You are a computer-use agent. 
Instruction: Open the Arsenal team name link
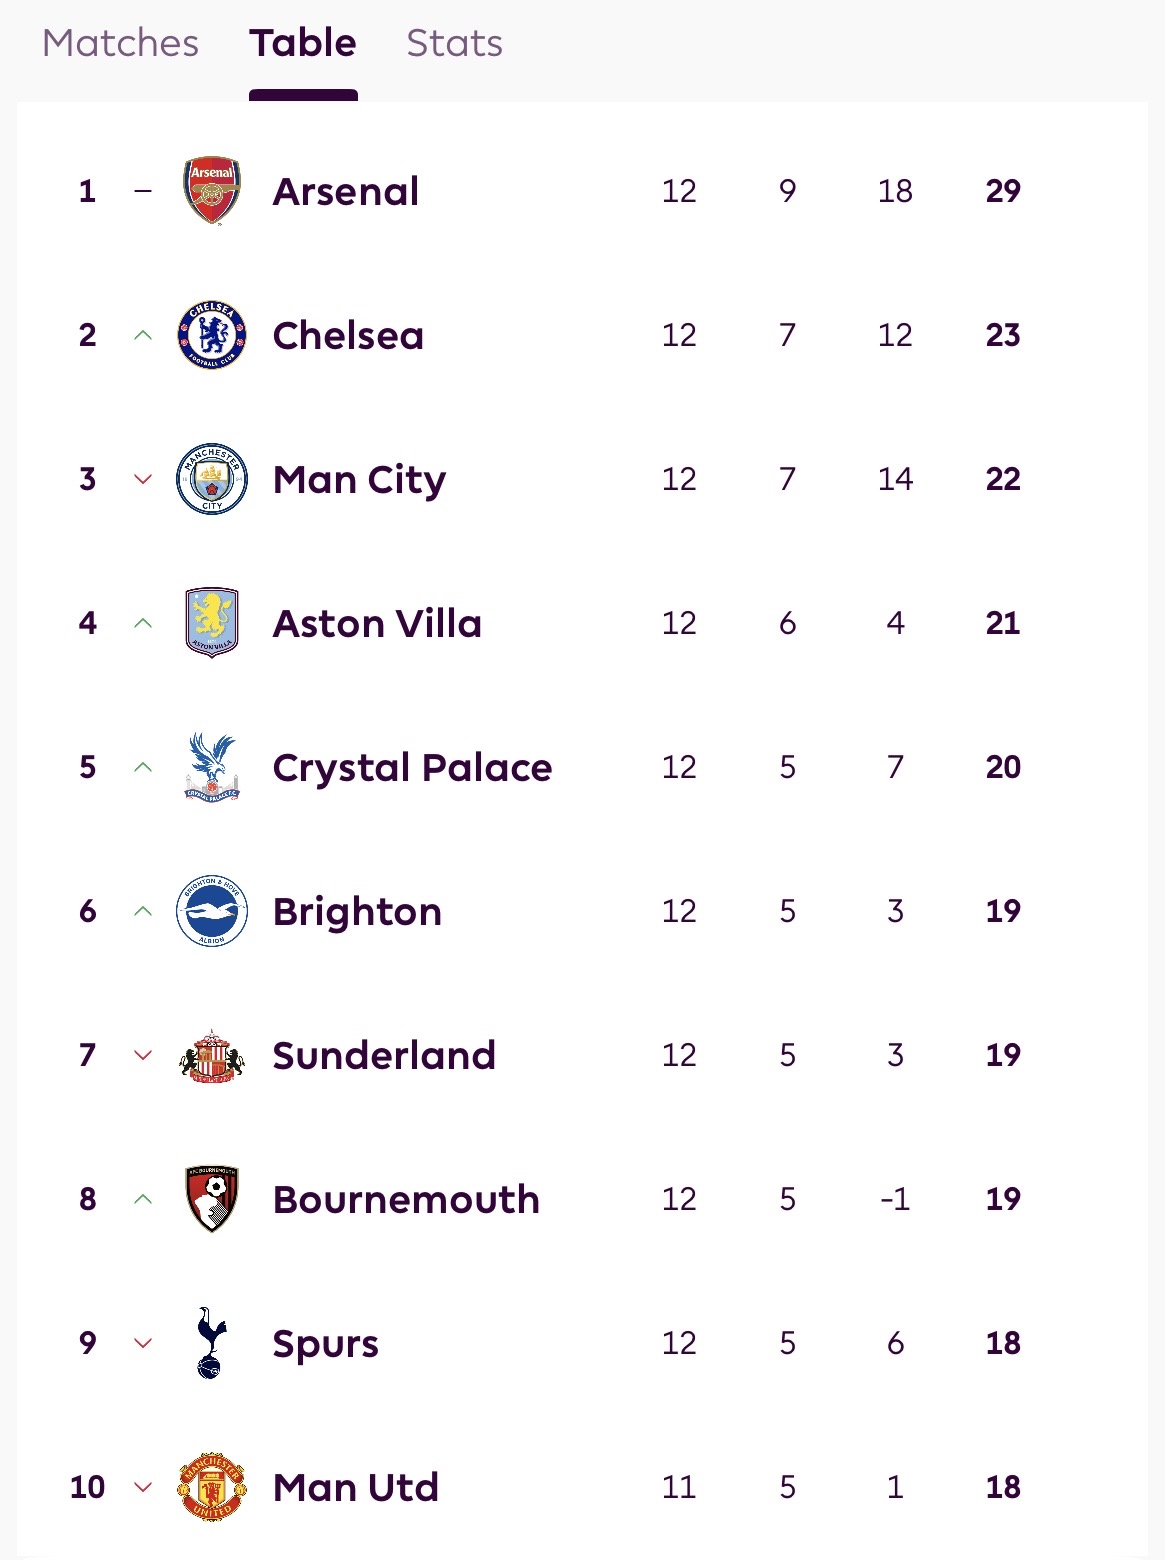(346, 191)
